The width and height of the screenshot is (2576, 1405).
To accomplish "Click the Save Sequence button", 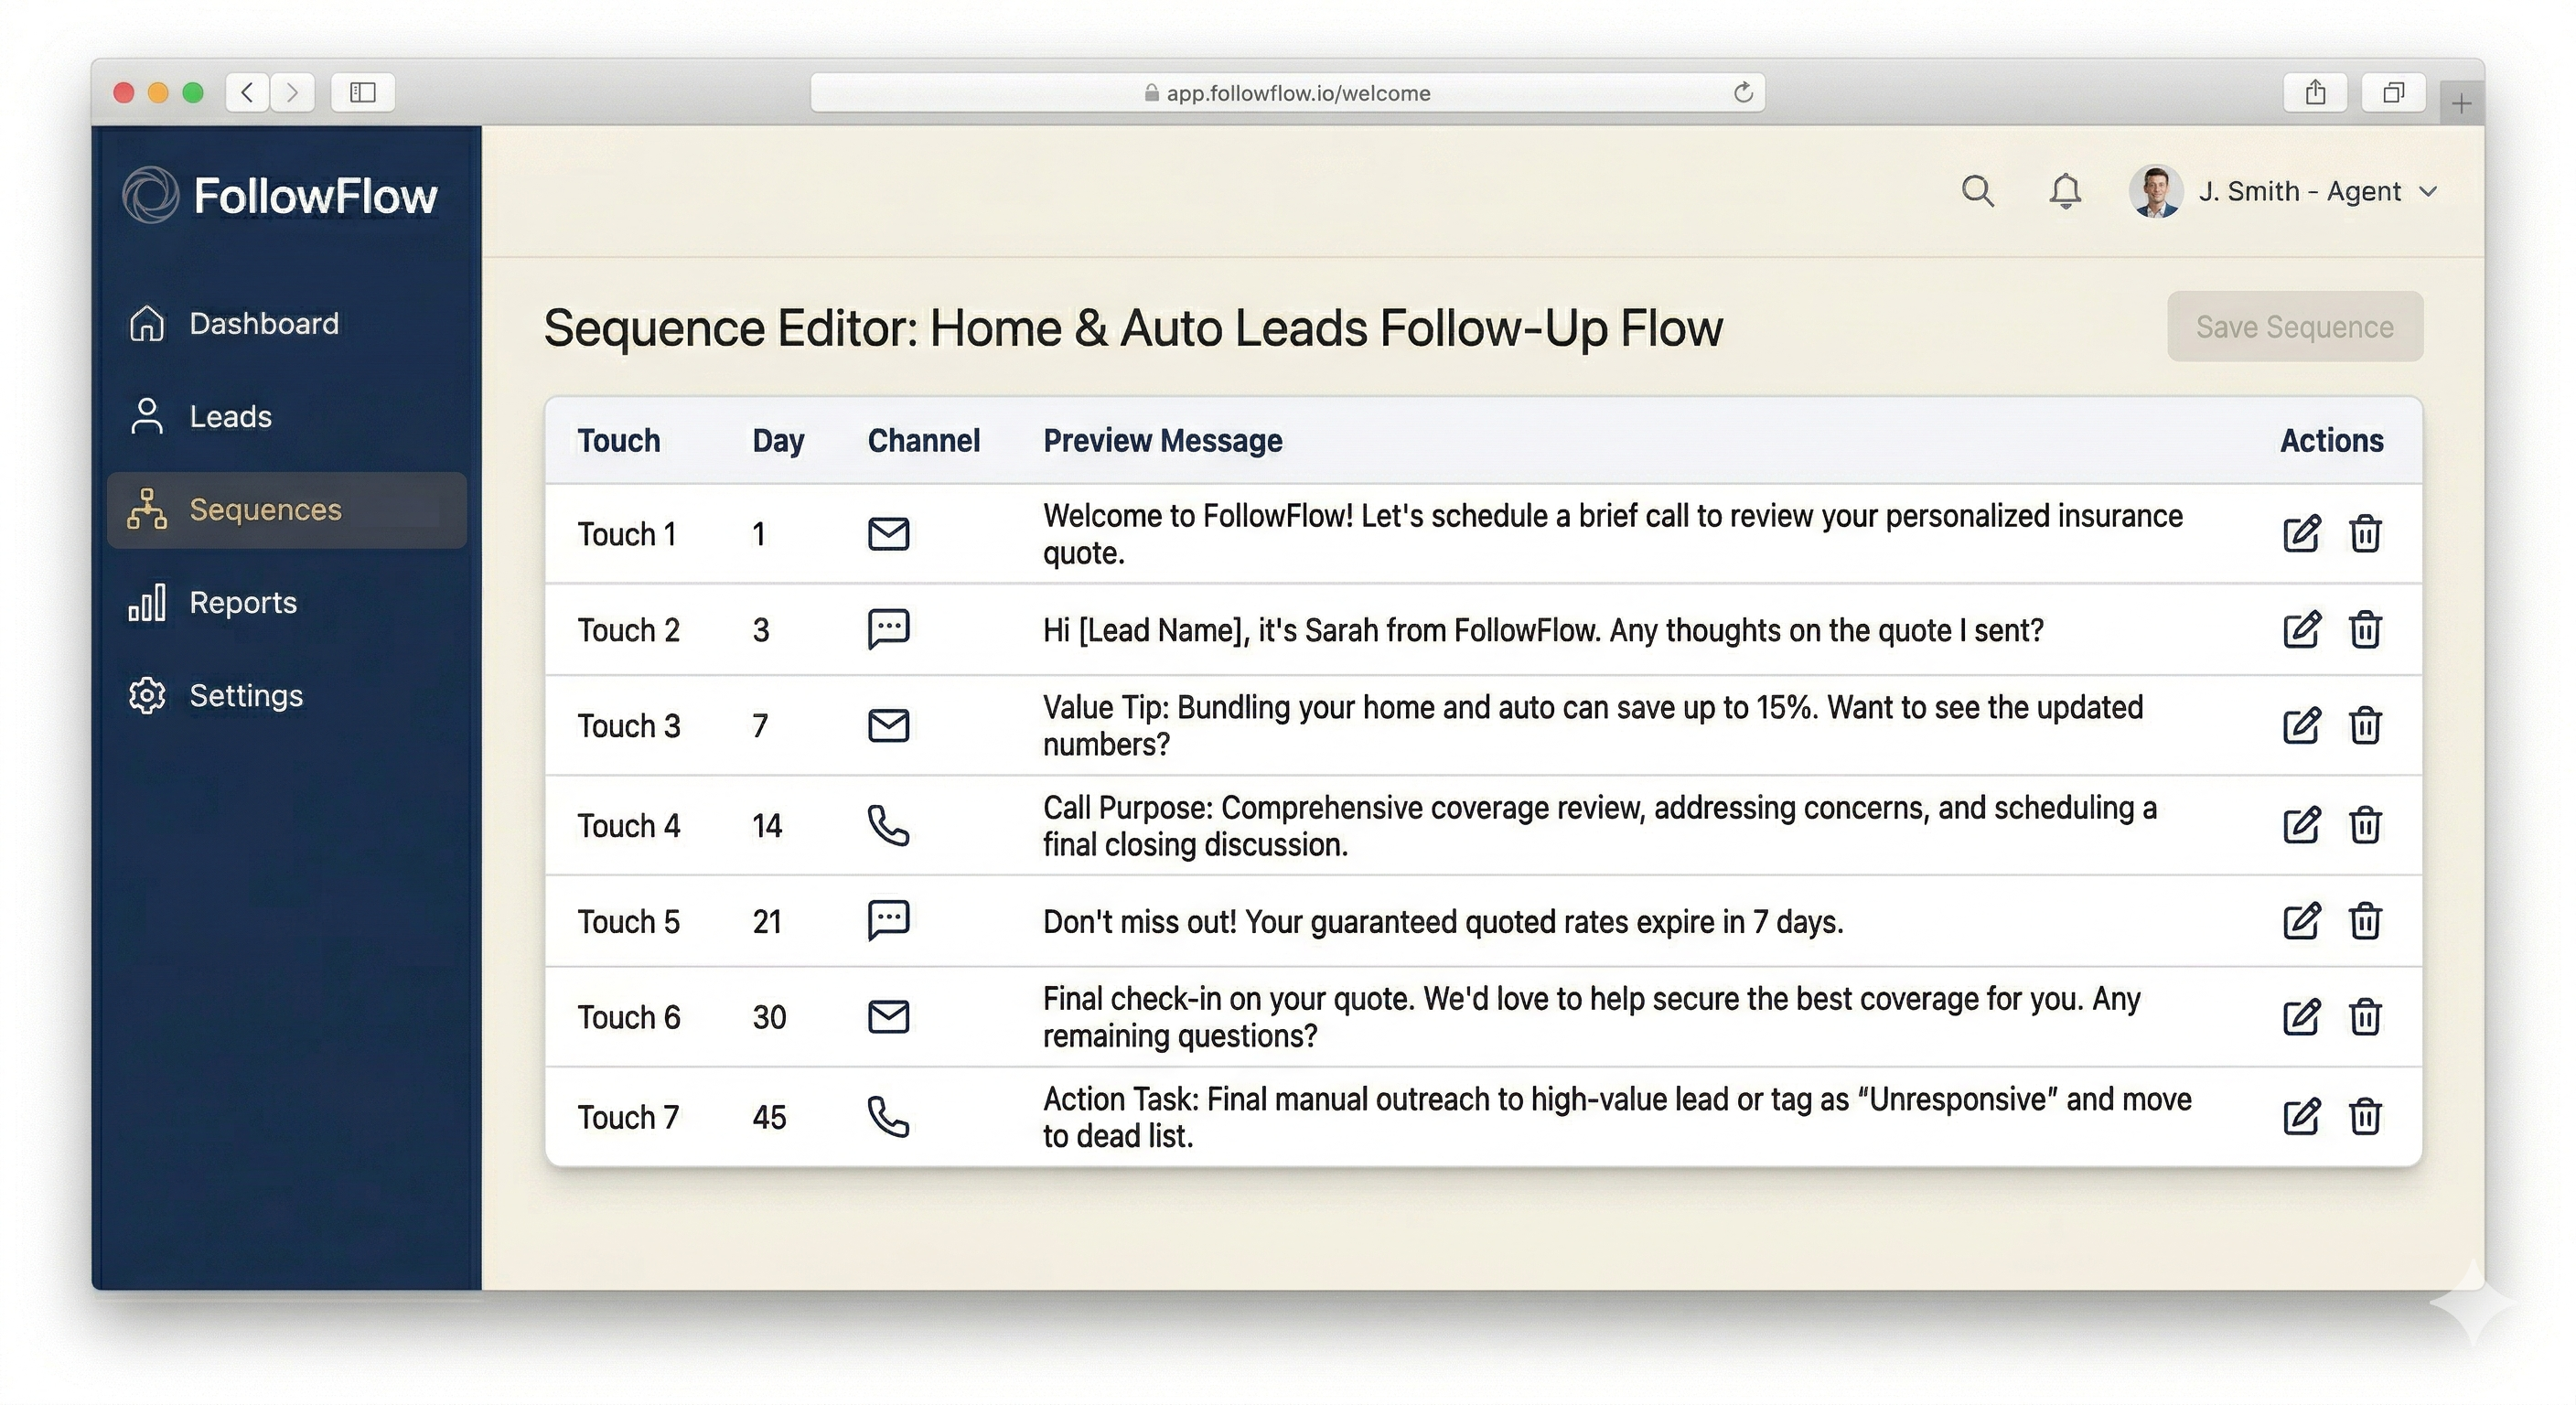I will point(2295,327).
